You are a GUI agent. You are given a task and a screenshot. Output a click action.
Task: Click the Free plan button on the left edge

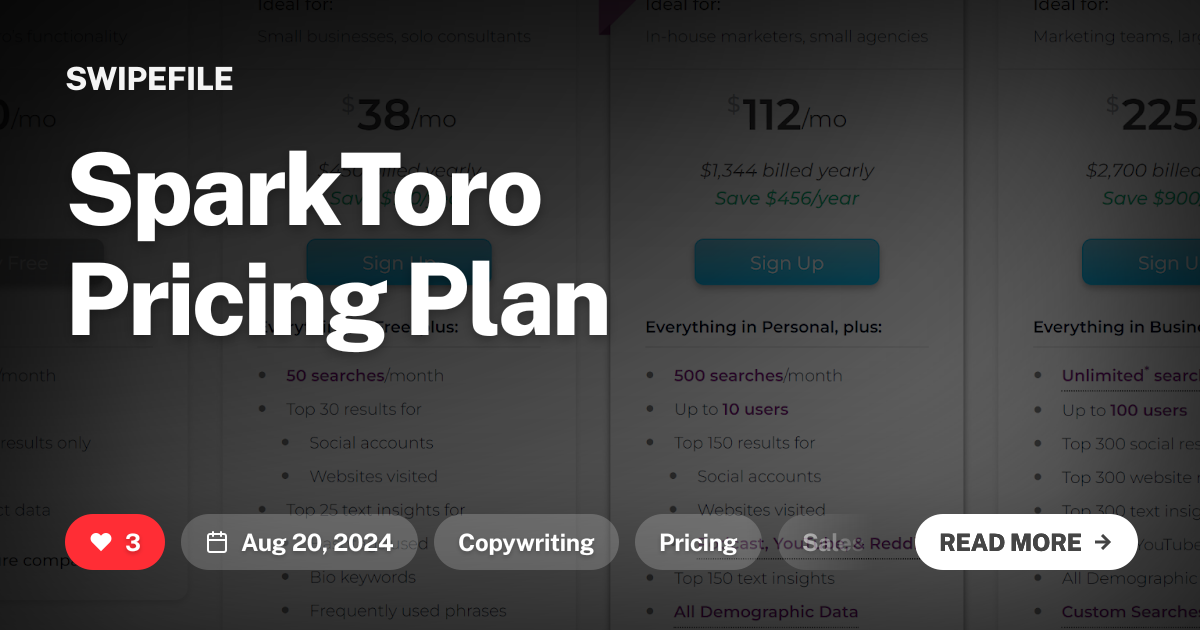pyautogui.click(x=40, y=262)
